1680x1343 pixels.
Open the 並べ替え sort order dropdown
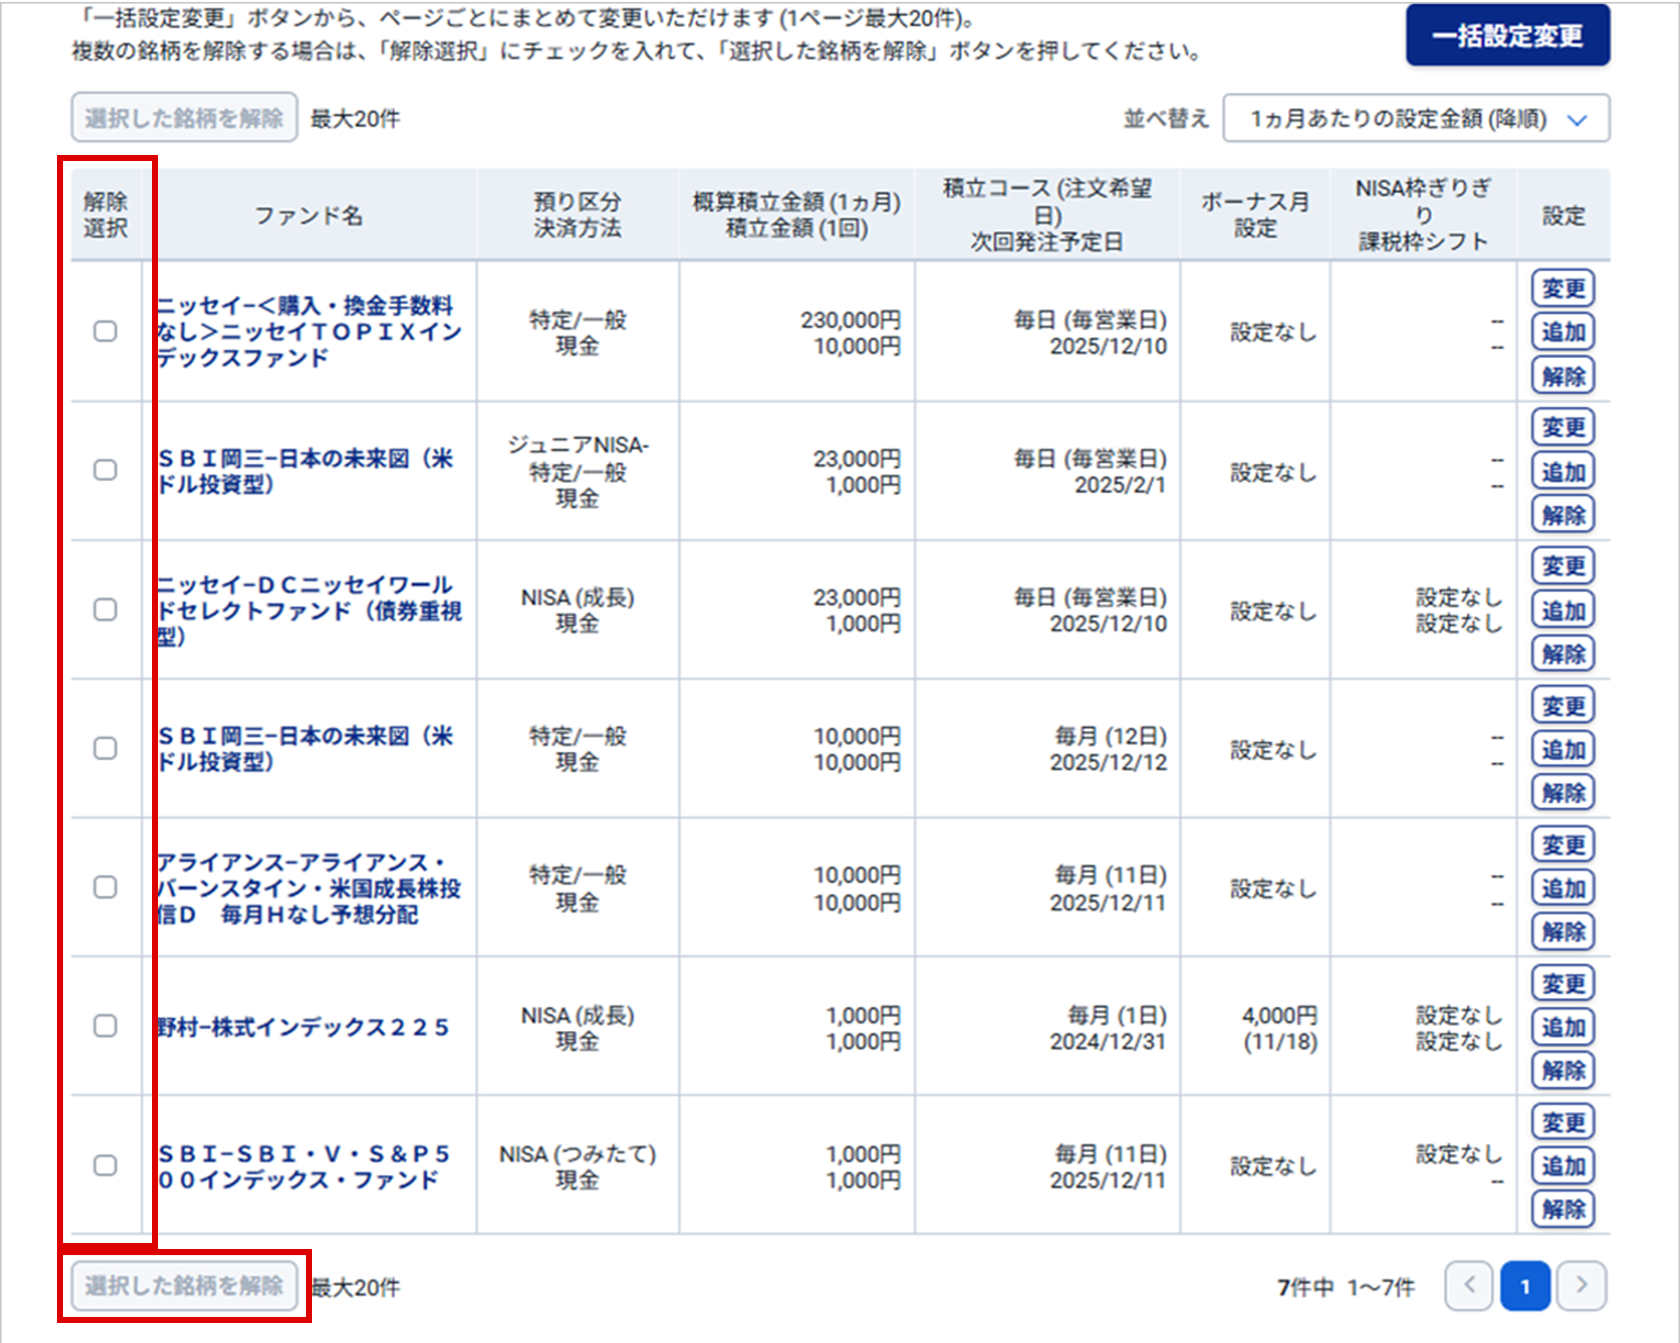click(1415, 119)
